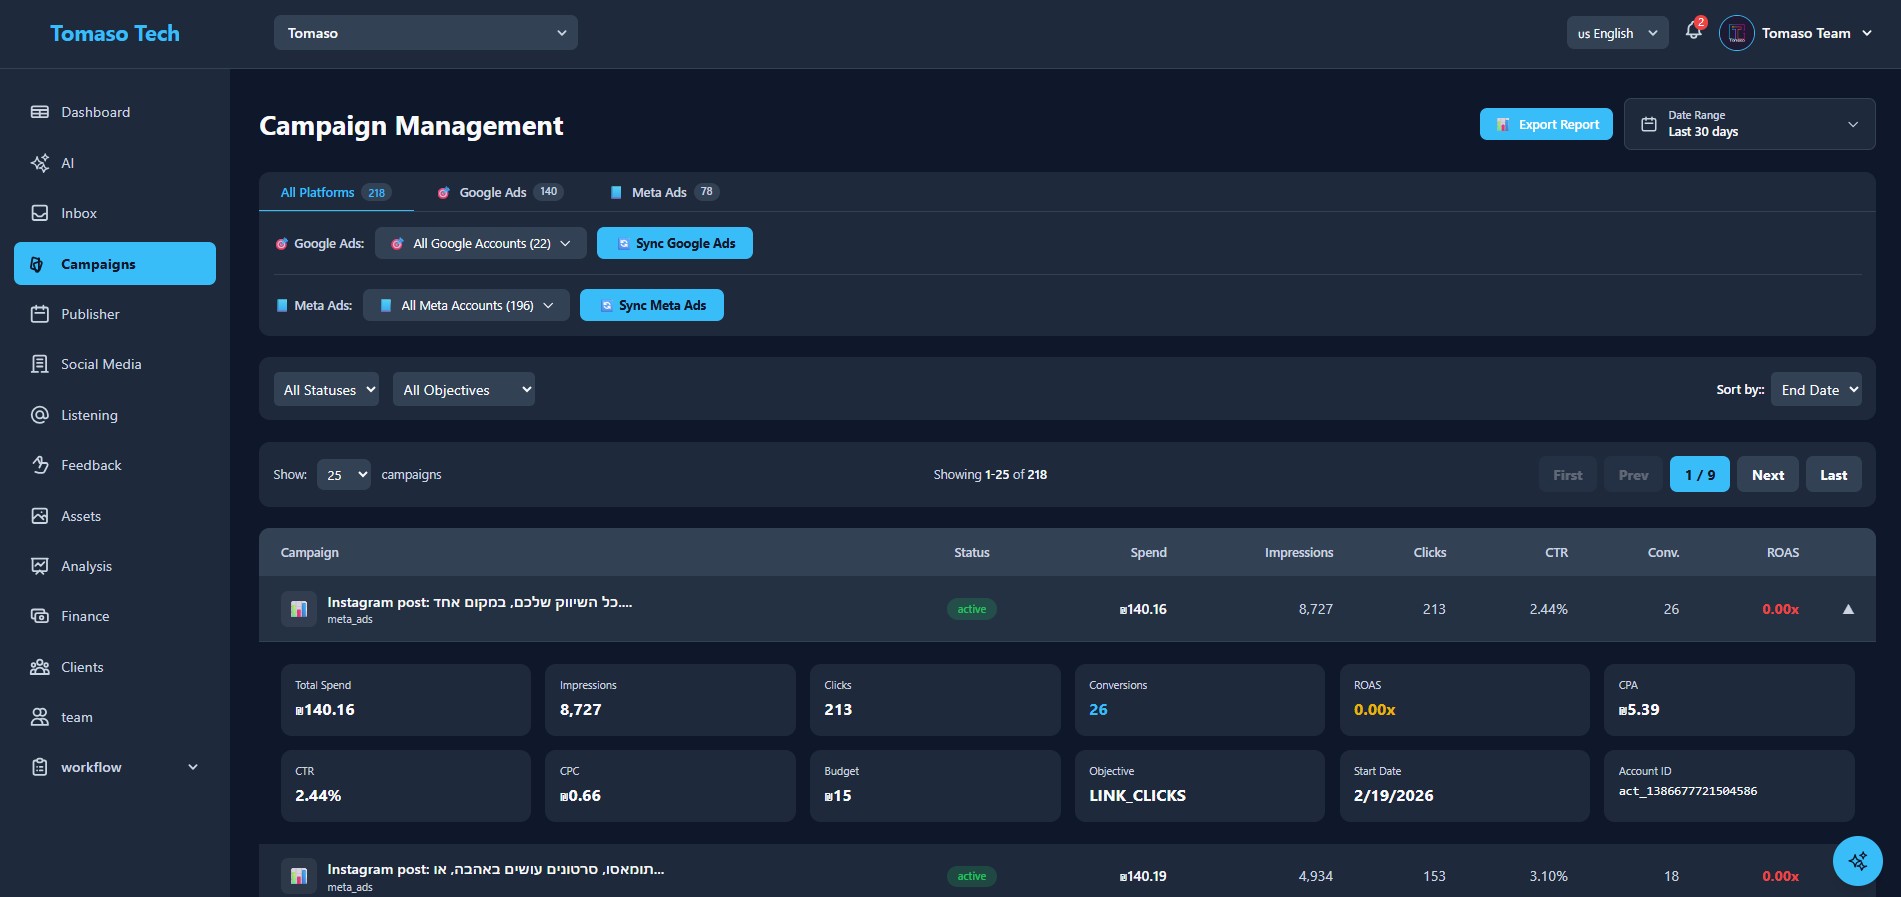The image size is (1901, 897).
Task: Go to Publisher in the sidebar
Action: pos(89,314)
